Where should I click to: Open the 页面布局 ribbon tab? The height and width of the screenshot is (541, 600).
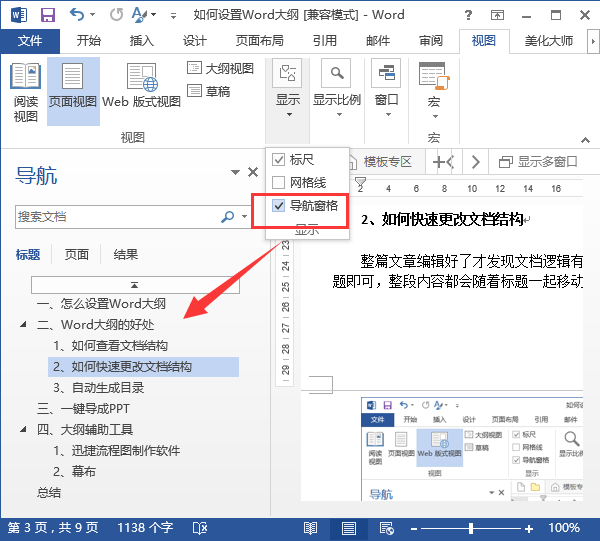259,41
